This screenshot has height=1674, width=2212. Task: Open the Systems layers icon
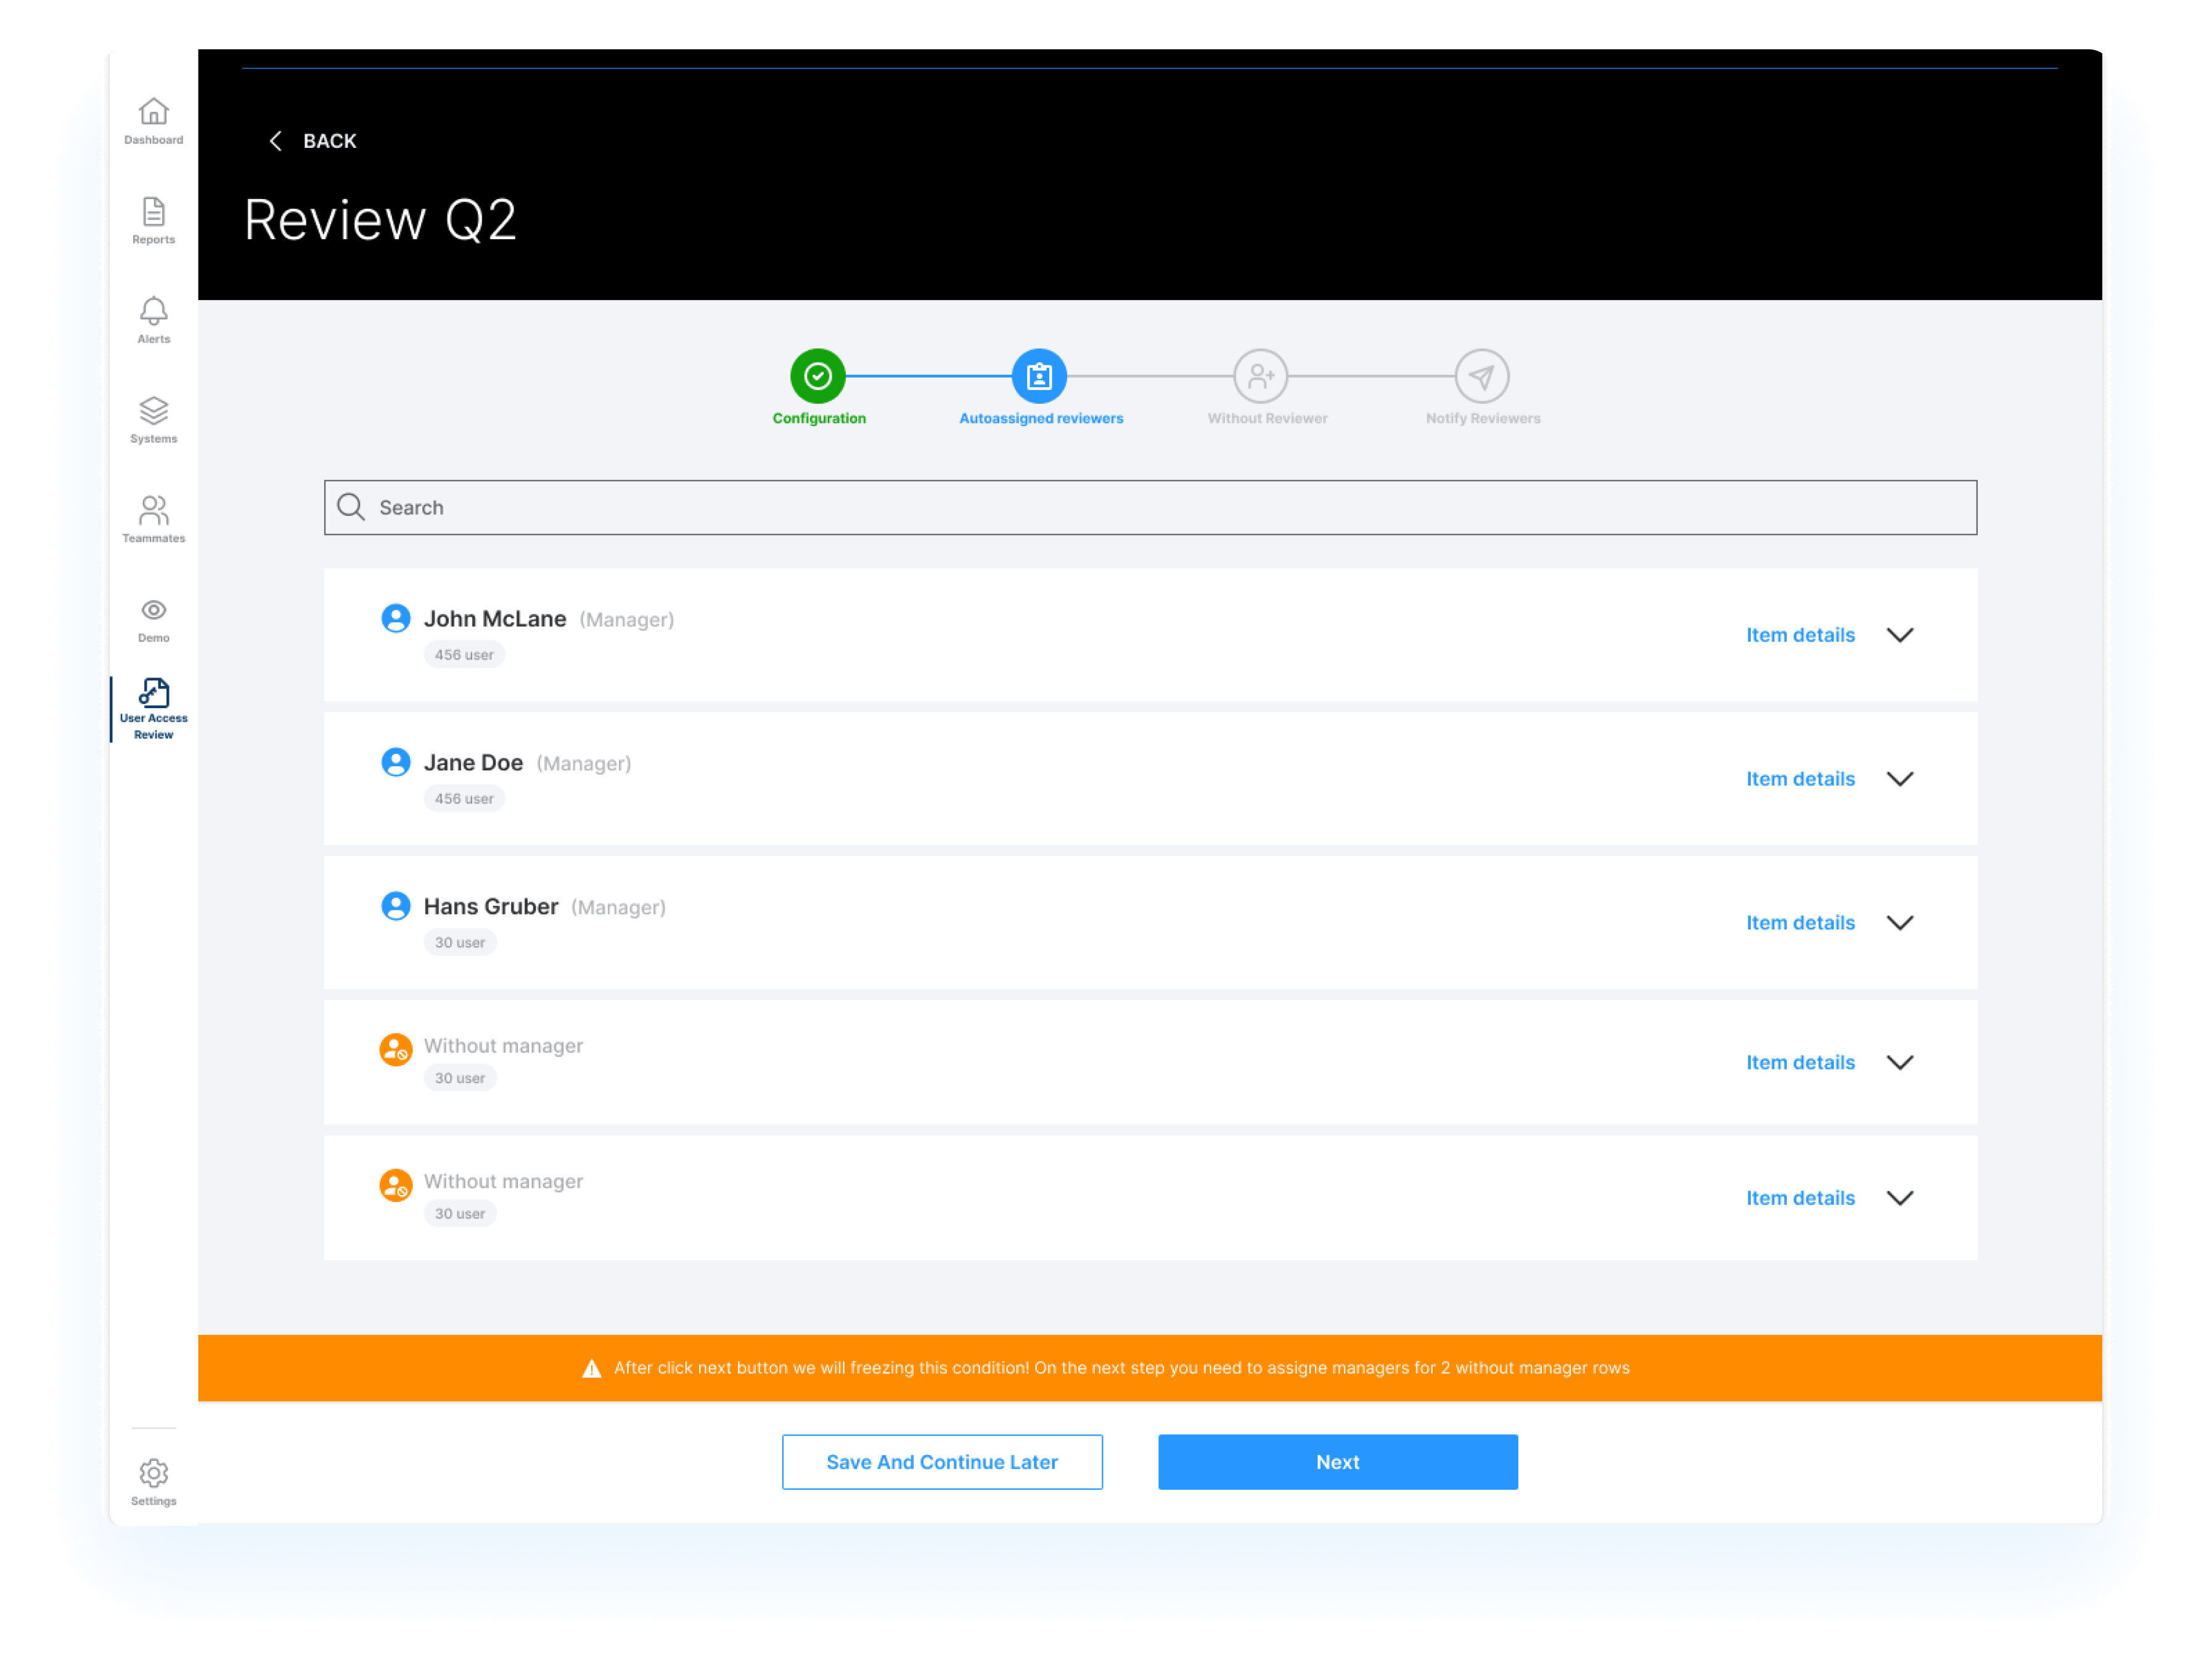(x=153, y=410)
